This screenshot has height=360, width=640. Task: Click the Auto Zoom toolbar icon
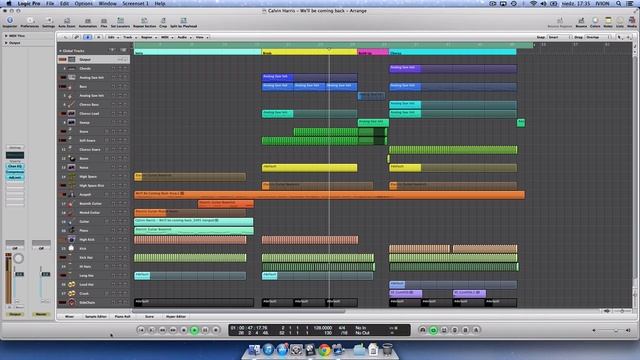[x=67, y=22]
